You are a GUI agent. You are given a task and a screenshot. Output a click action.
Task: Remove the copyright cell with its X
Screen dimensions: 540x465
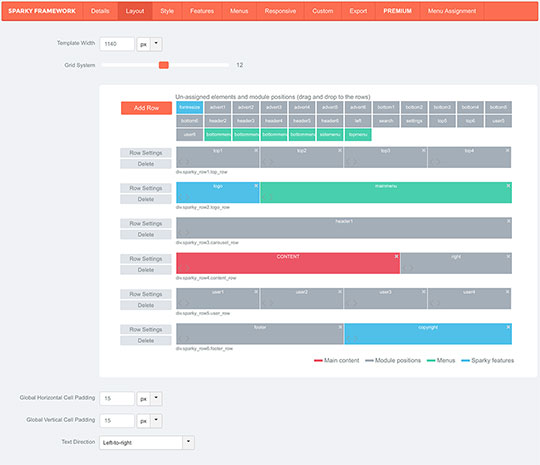[x=508, y=327]
